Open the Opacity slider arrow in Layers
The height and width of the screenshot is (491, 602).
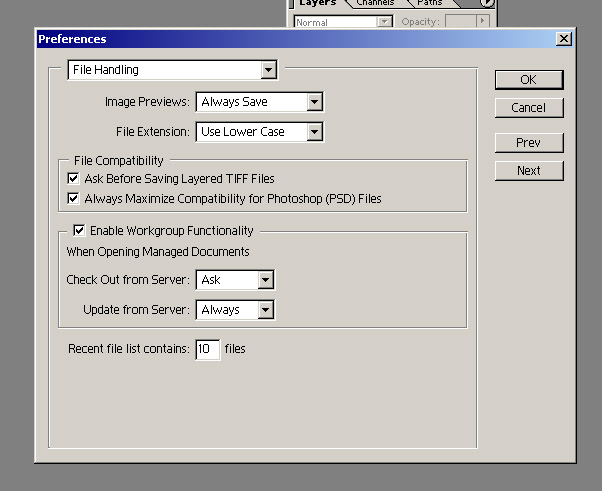click(483, 21)
